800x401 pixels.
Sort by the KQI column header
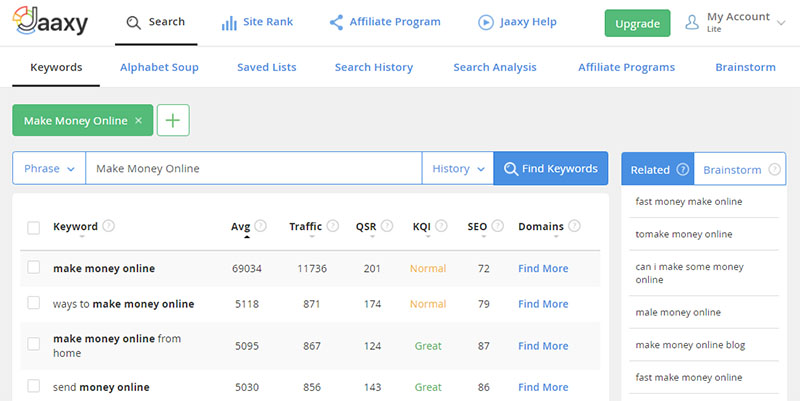pyautogui.click(x=421, y=227)
